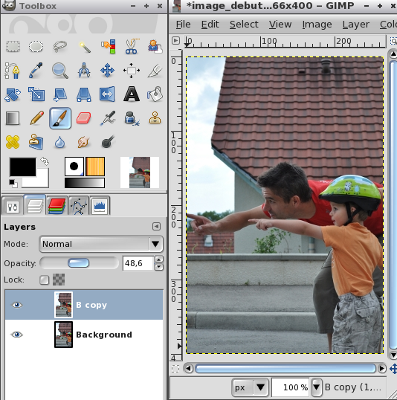Screen dimensions: 397x400
Task: Switch to the Layers tab
Action: pyautogui.click(x=35, y=206)
